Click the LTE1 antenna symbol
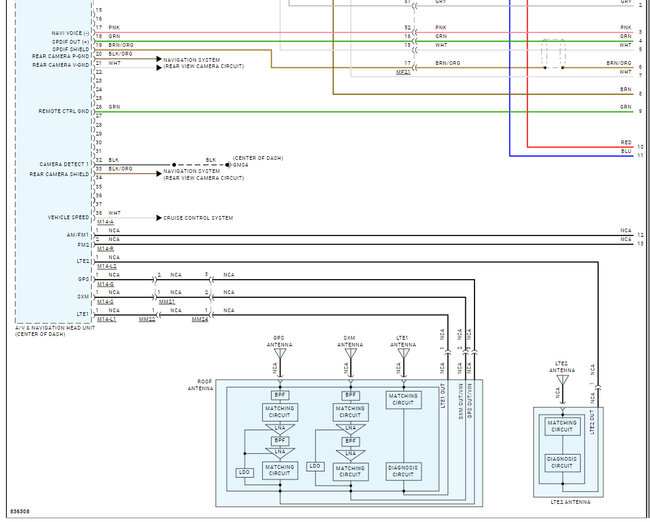The image size is (650, 522). (x=404, y=354)
